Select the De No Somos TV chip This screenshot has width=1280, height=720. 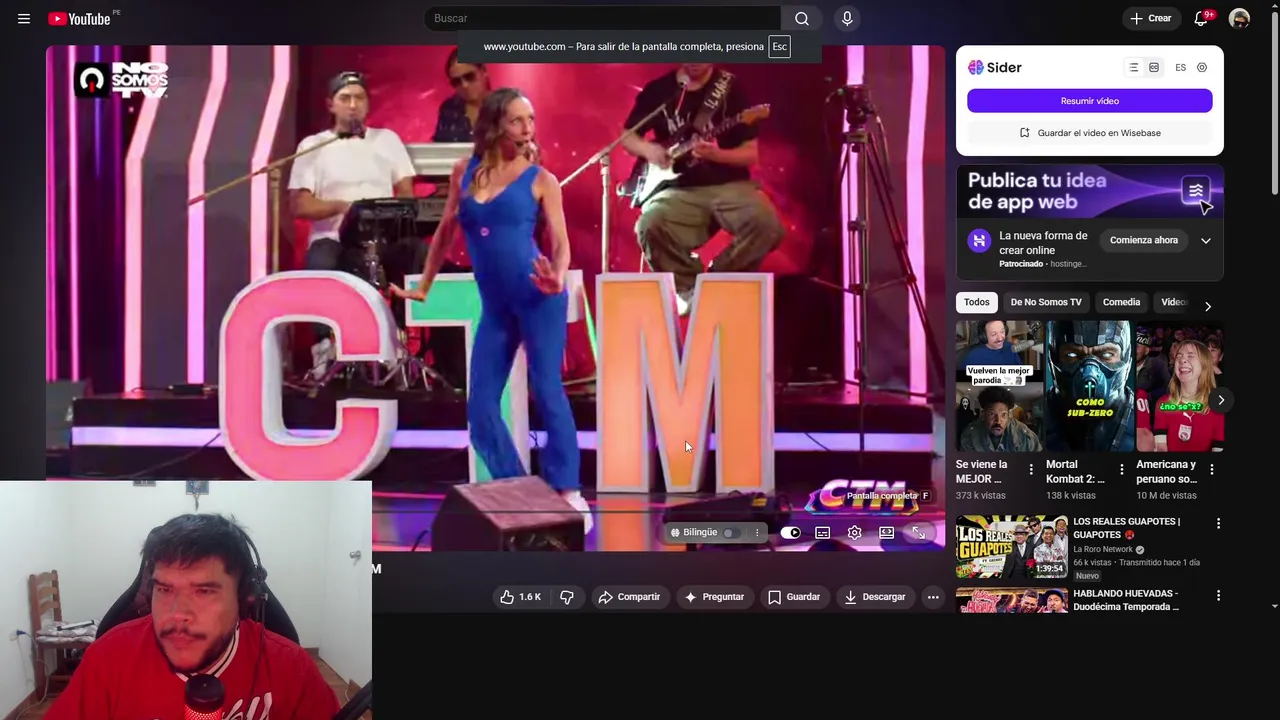[x=1046, y=302]
